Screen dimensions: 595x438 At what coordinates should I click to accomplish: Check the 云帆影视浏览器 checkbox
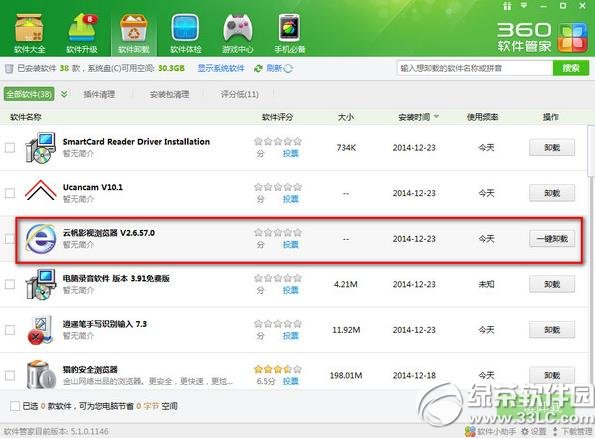click(10, 239)
